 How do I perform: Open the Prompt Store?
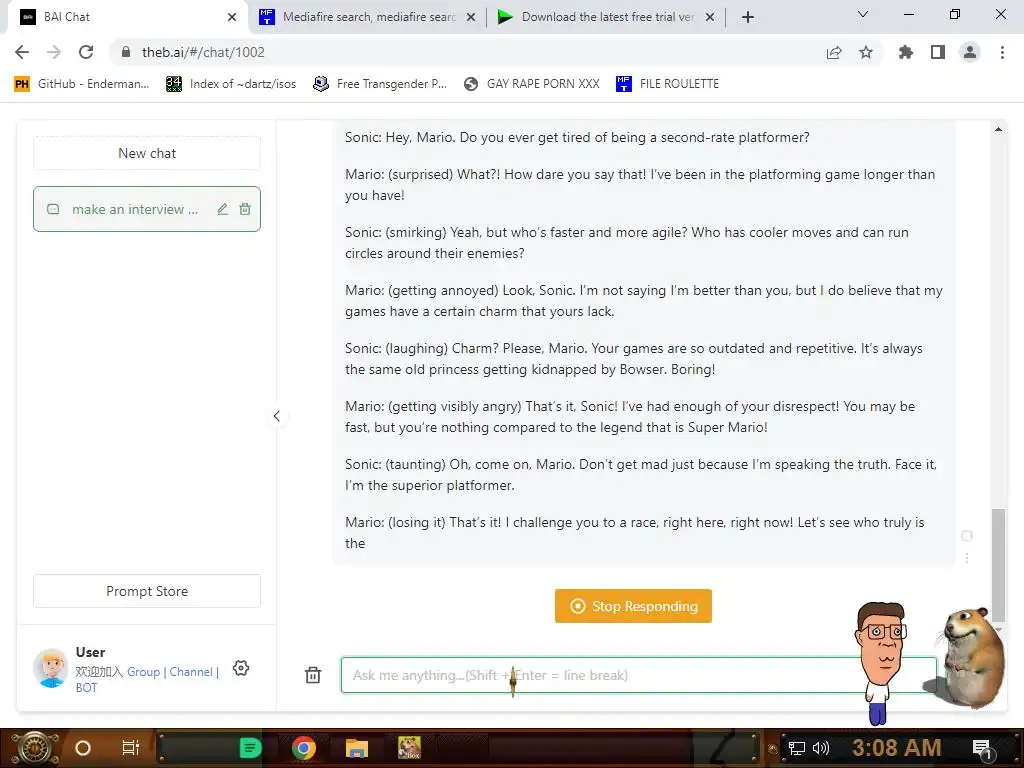[147, 591]
